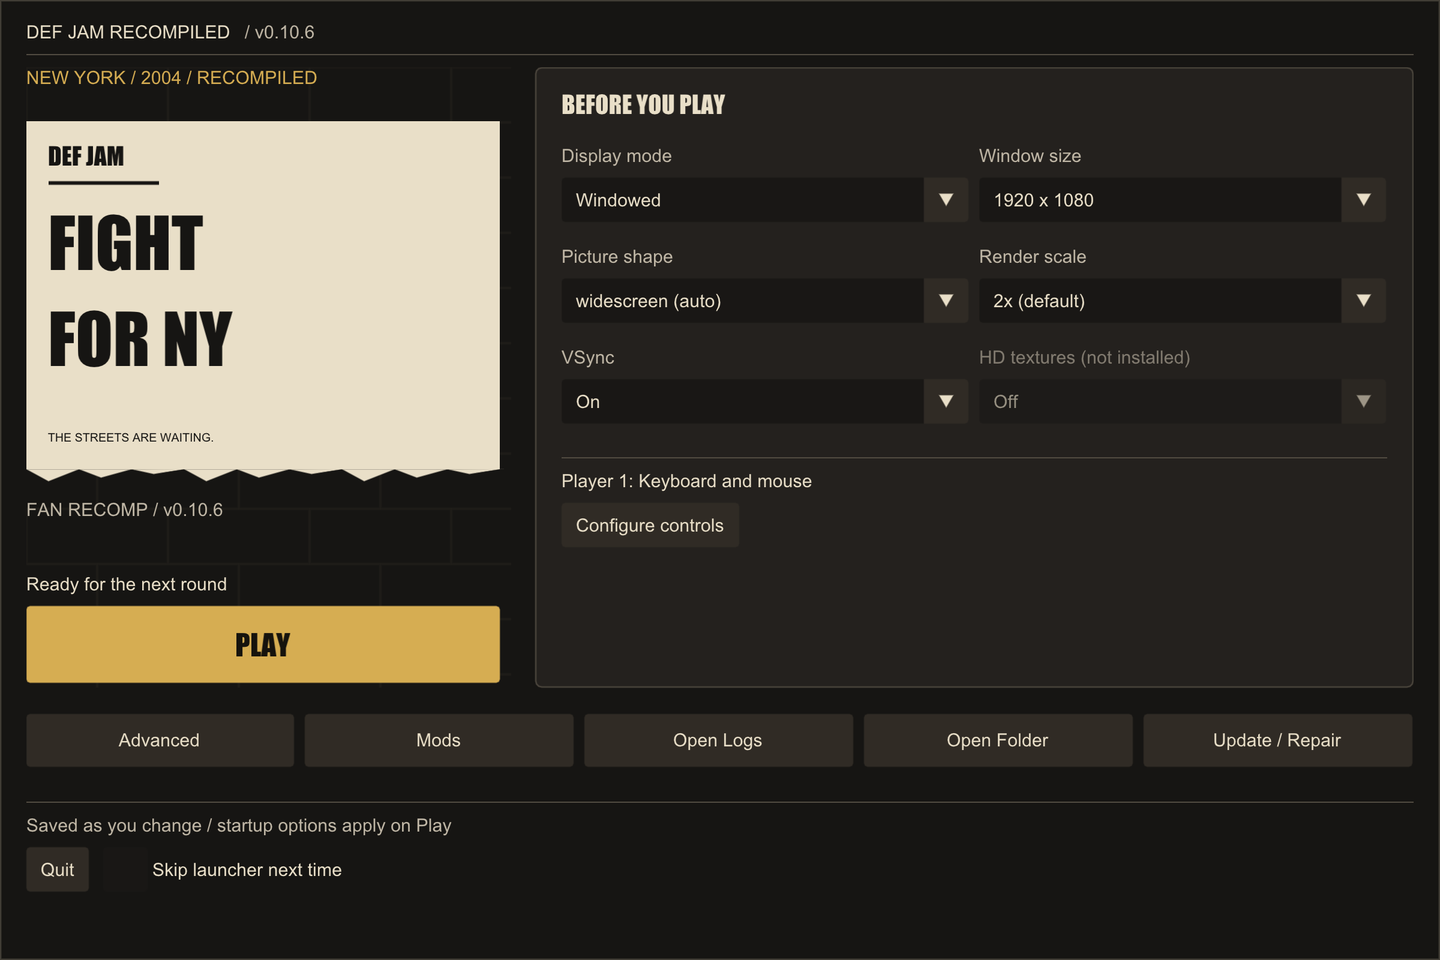Expand the Picture shape dropdown showing widescreen (auto)

click(764, 301)
